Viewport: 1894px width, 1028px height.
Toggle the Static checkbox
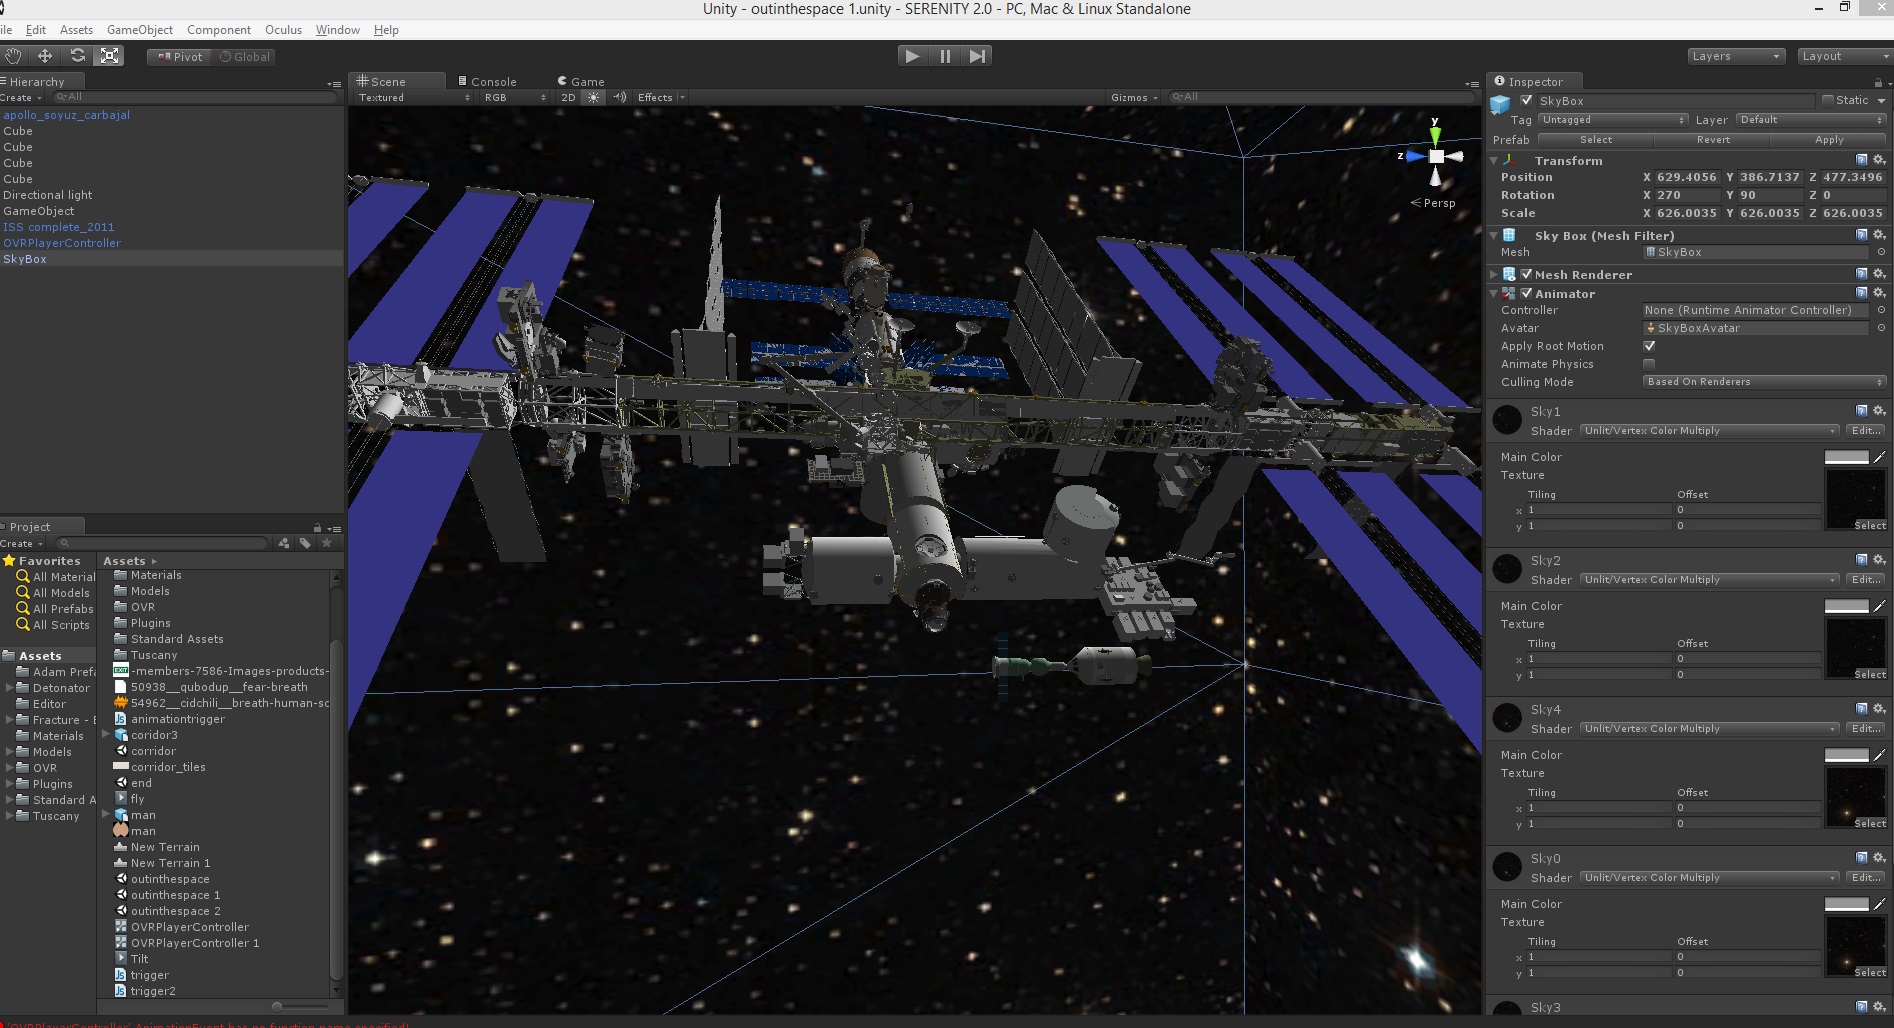tap(1828, 100)
